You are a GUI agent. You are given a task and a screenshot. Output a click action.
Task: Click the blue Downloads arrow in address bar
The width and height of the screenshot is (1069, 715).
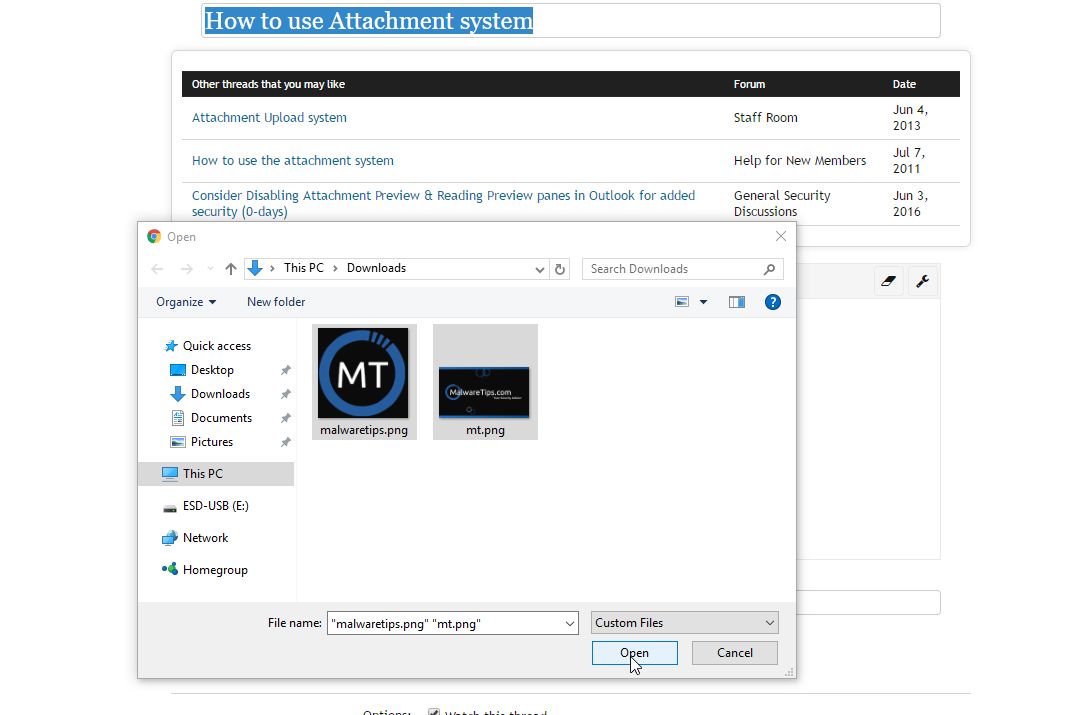click(255, 269)
